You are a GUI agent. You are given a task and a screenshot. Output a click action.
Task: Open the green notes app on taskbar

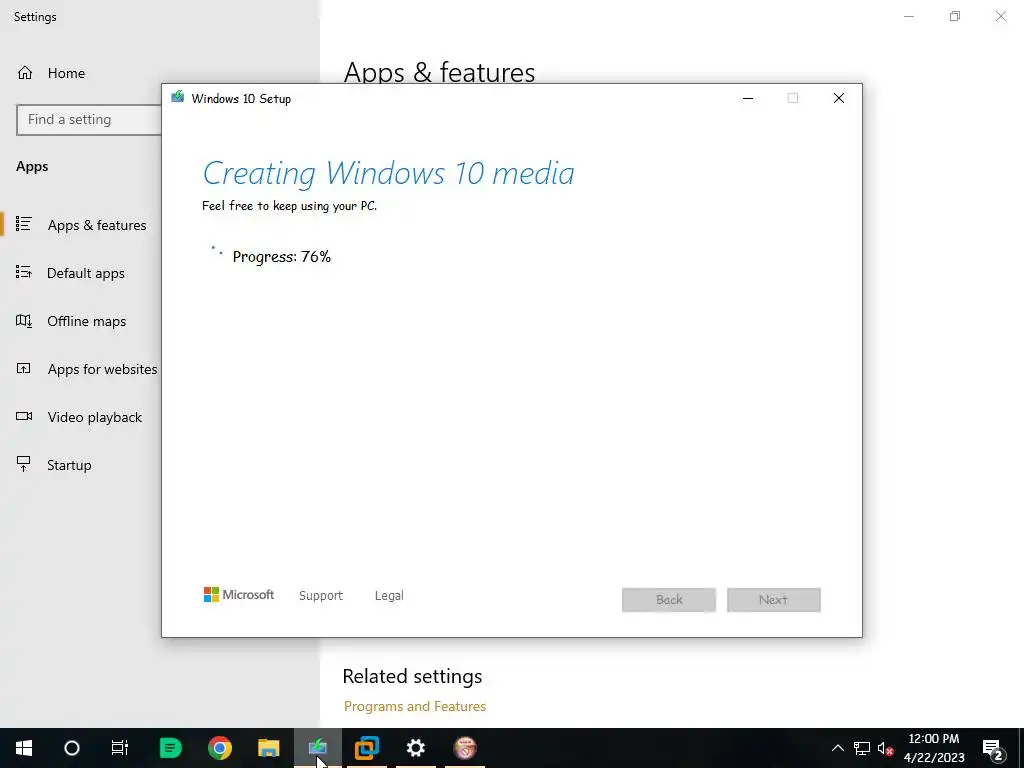[170, 748]
